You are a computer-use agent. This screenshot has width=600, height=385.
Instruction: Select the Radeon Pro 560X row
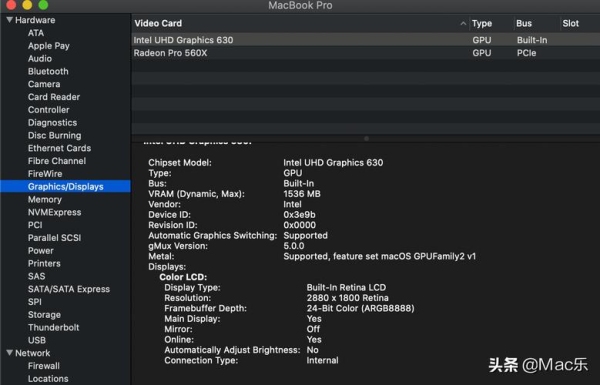tap(366, 53)
